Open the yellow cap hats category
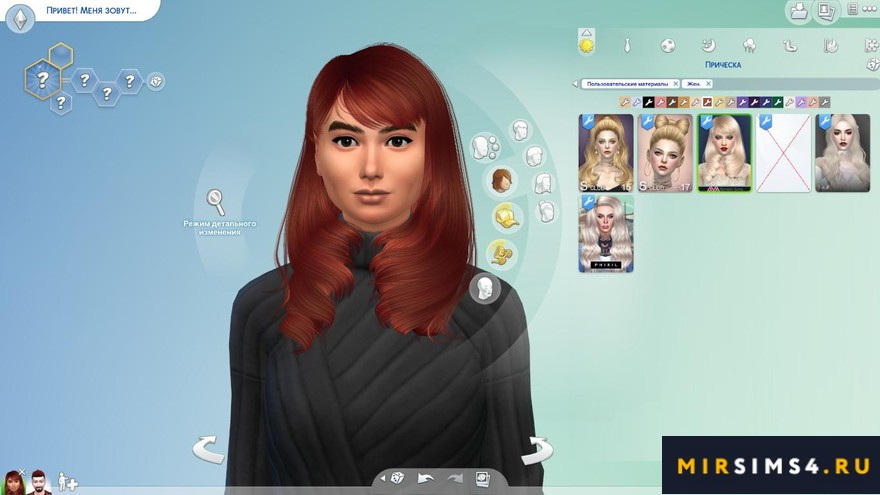 (507, 217)
